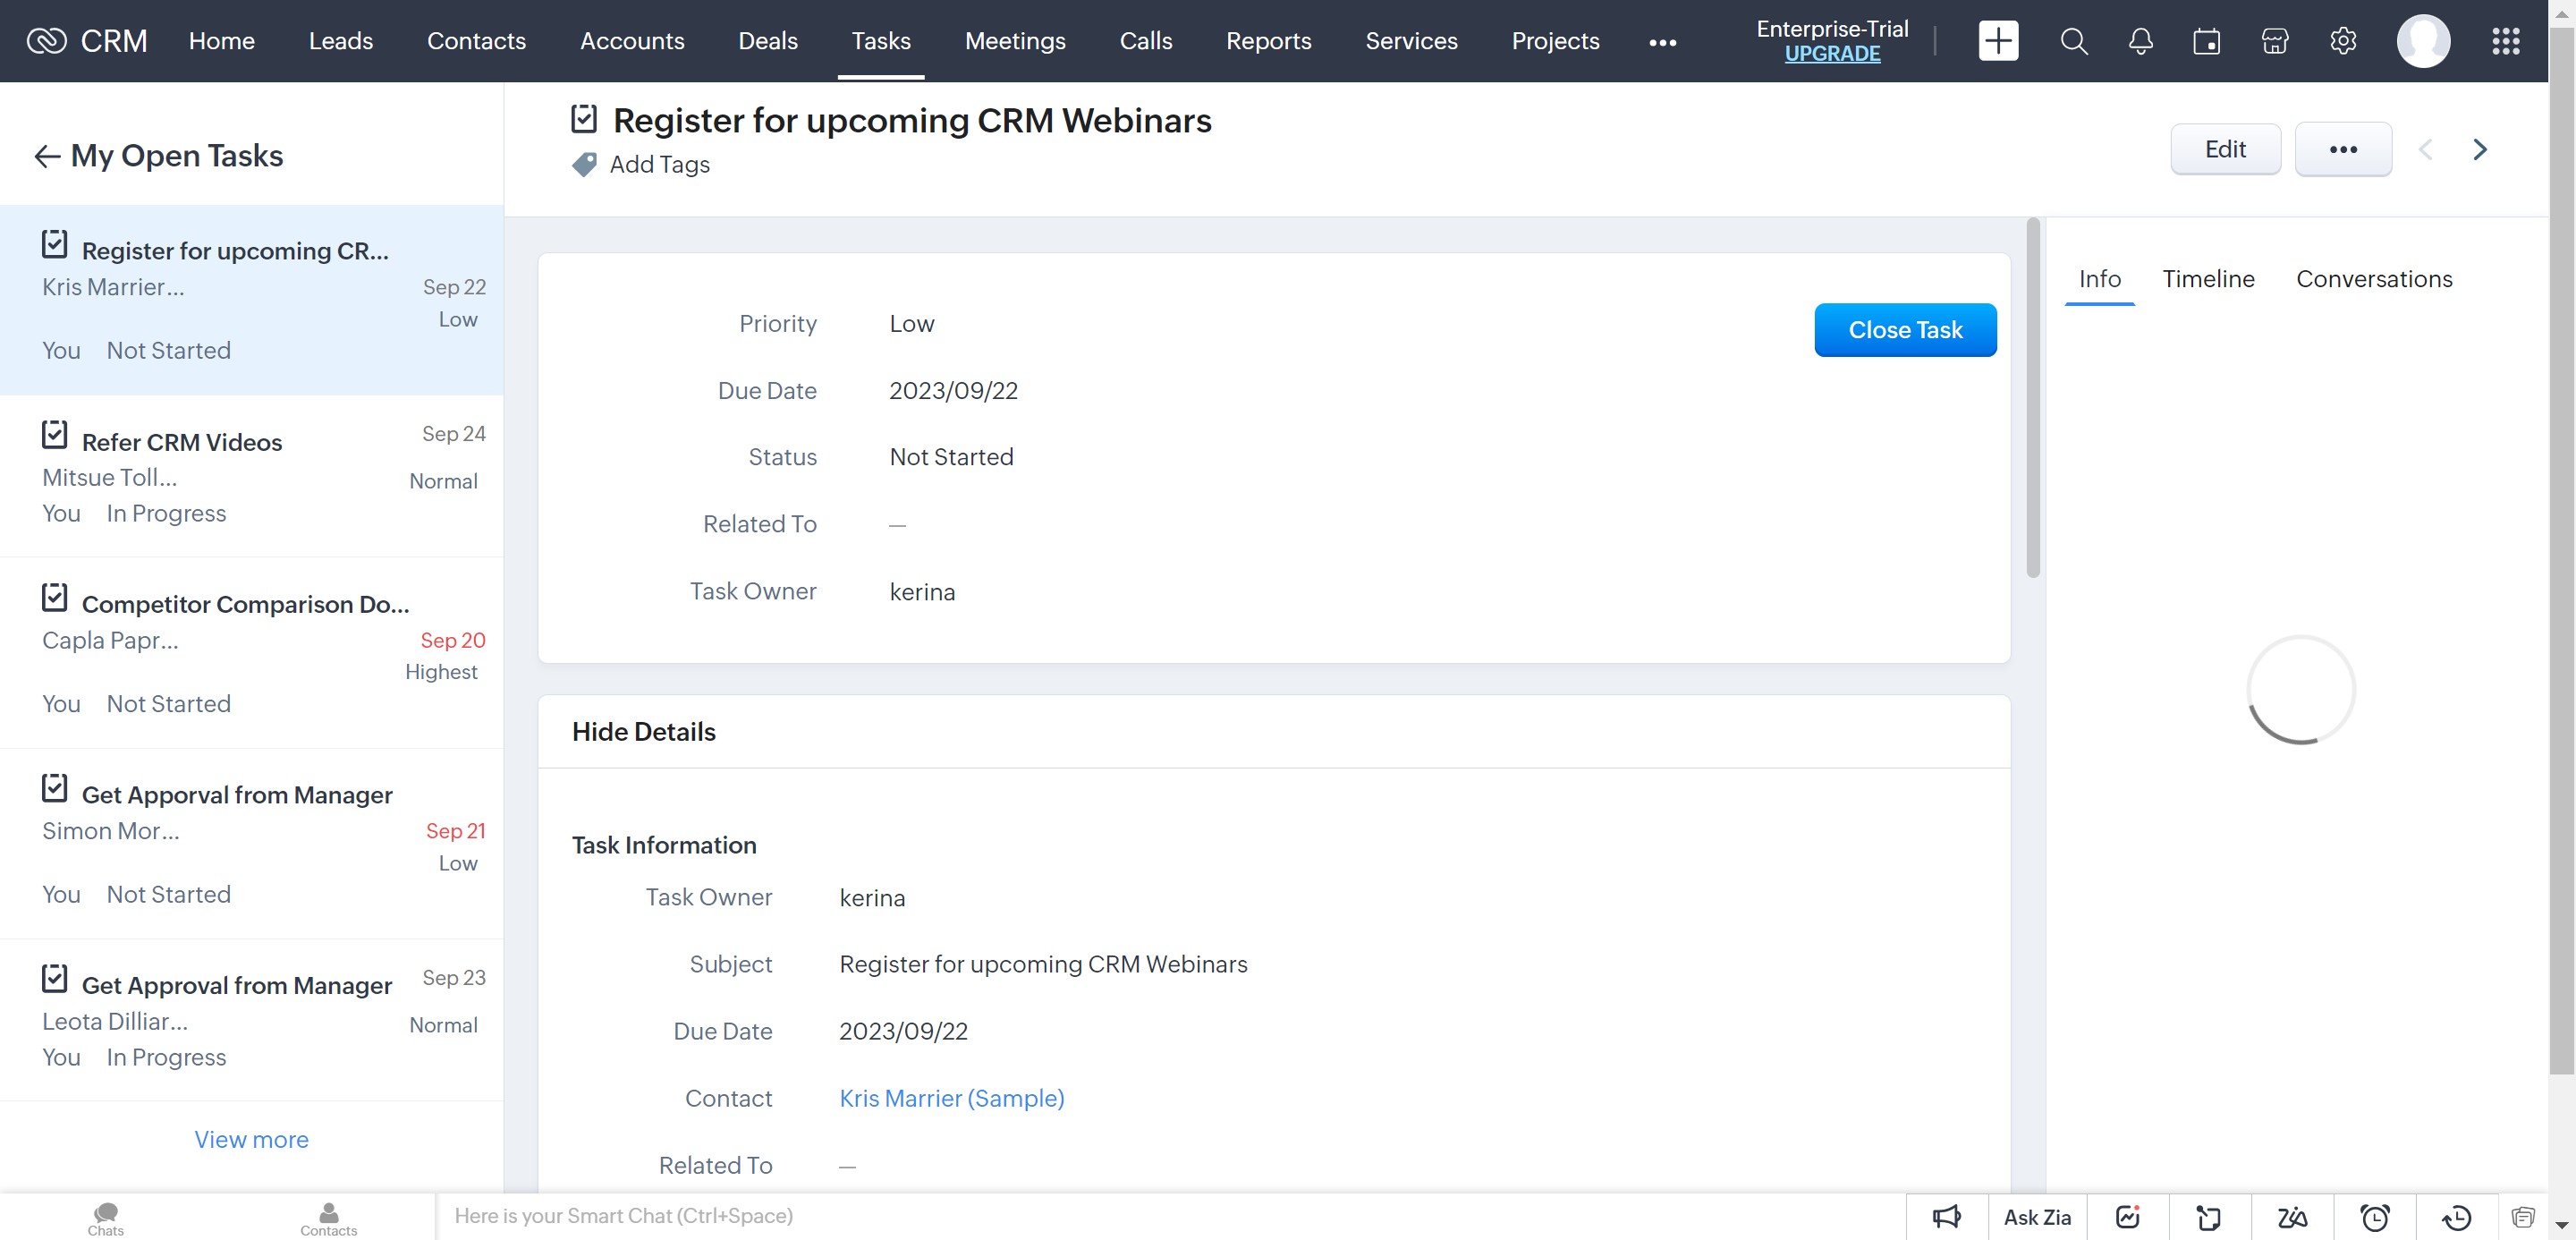Open notifications bell icon
The width and height of the screenshot is (2576, 1240).
pos(2140,41)
